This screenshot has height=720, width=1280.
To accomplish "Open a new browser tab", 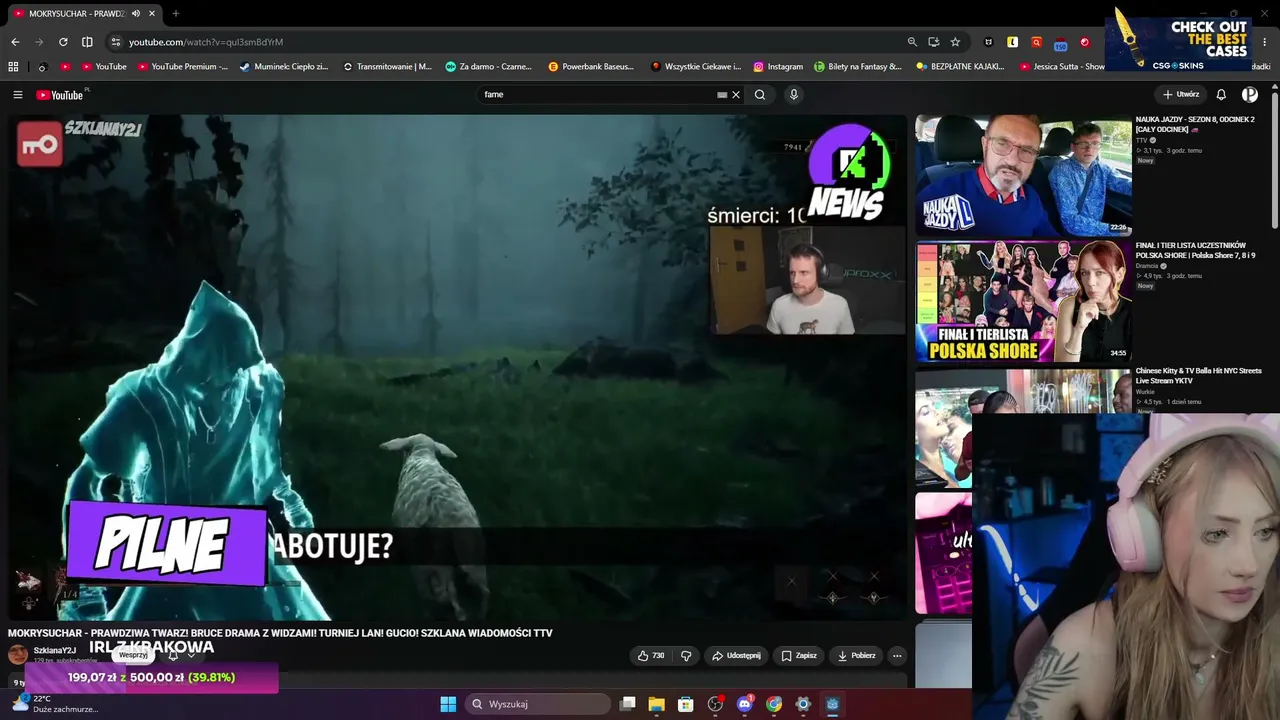I will pyautogui.click(x=175, y=14).
